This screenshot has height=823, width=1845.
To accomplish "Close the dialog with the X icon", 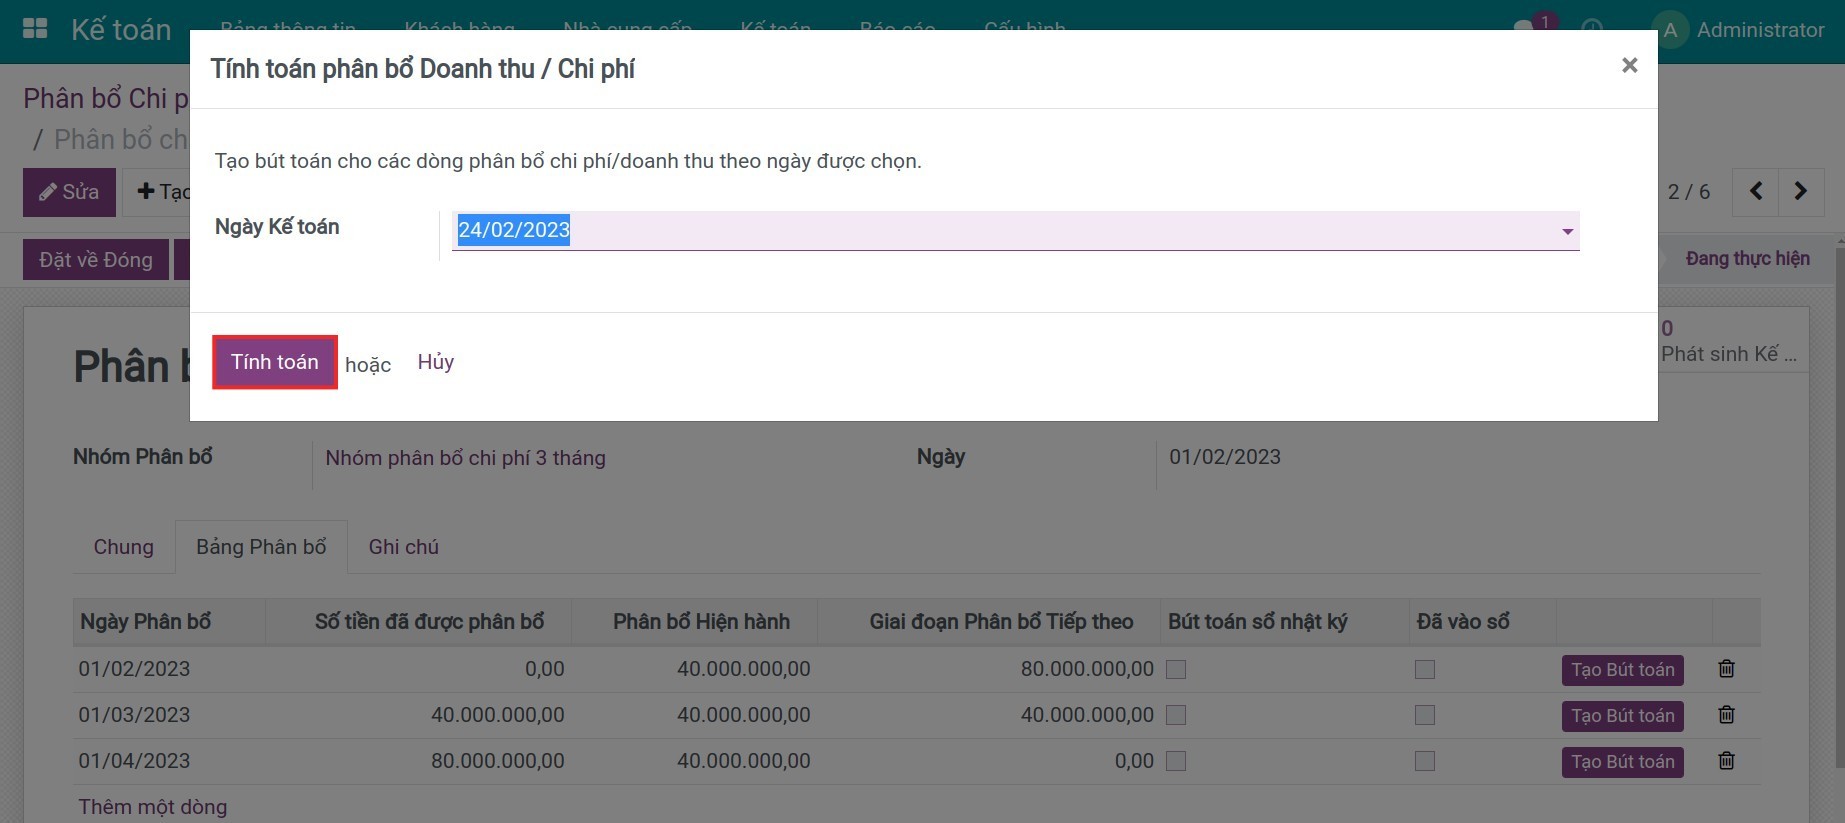I will coord(1629,66).
